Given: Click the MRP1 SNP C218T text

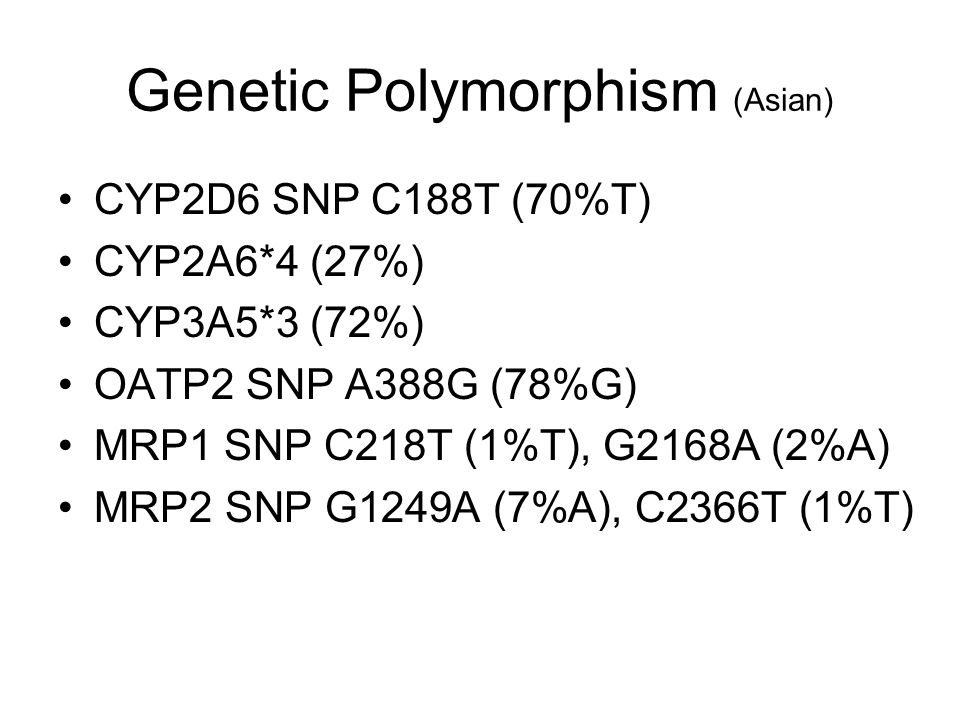Looking at the screenshot, I should [273, 445].
